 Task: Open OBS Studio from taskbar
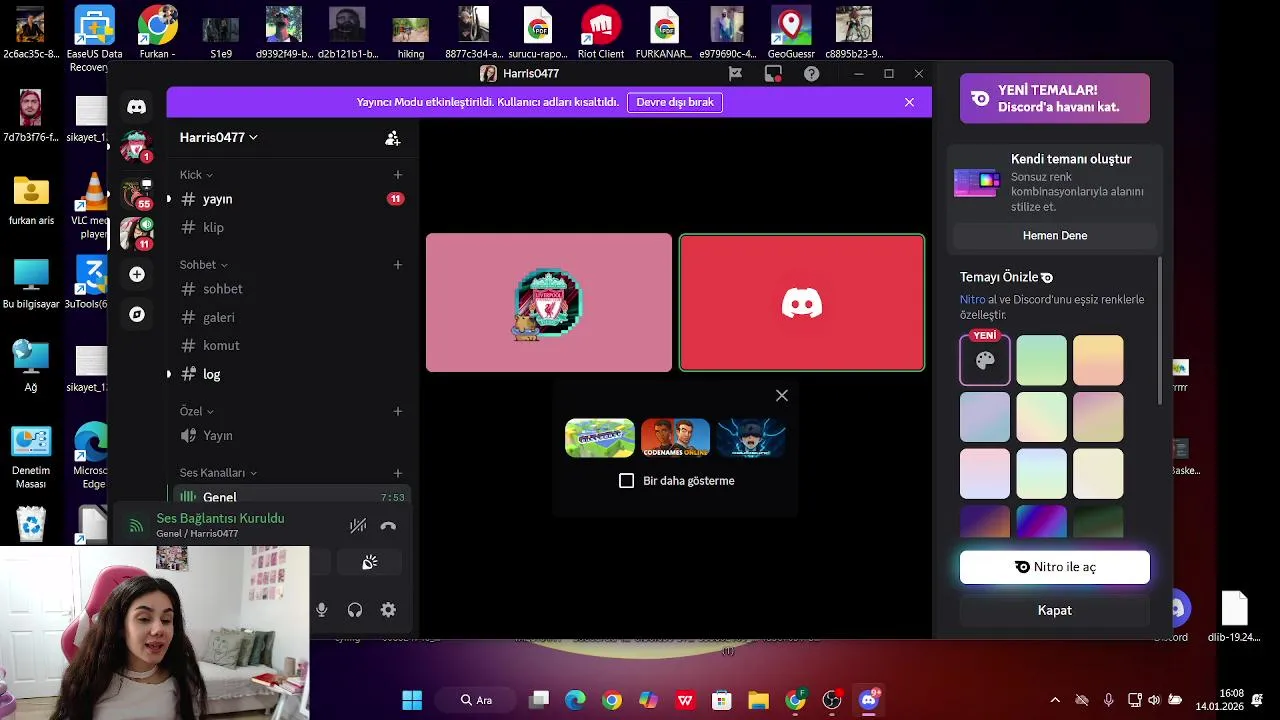coord(831,700)
